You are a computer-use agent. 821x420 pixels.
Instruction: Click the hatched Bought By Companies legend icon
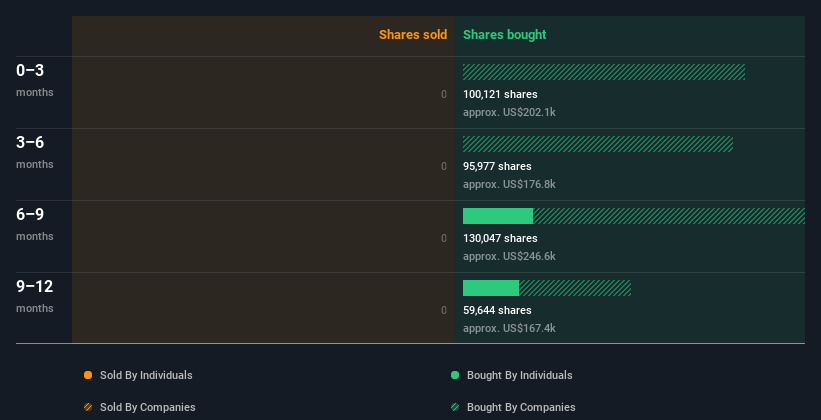point(455,407)
